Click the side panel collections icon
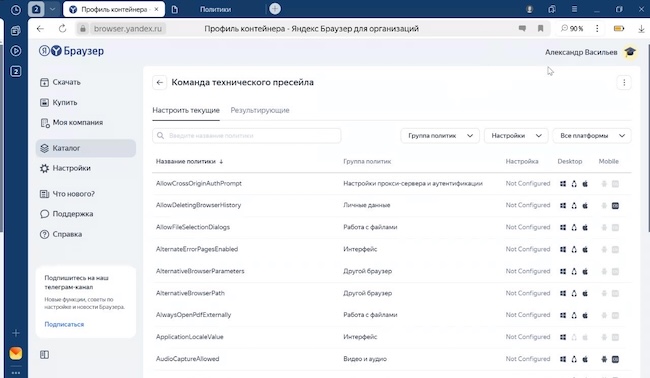 pyautogui.click(x=15, y=30)
